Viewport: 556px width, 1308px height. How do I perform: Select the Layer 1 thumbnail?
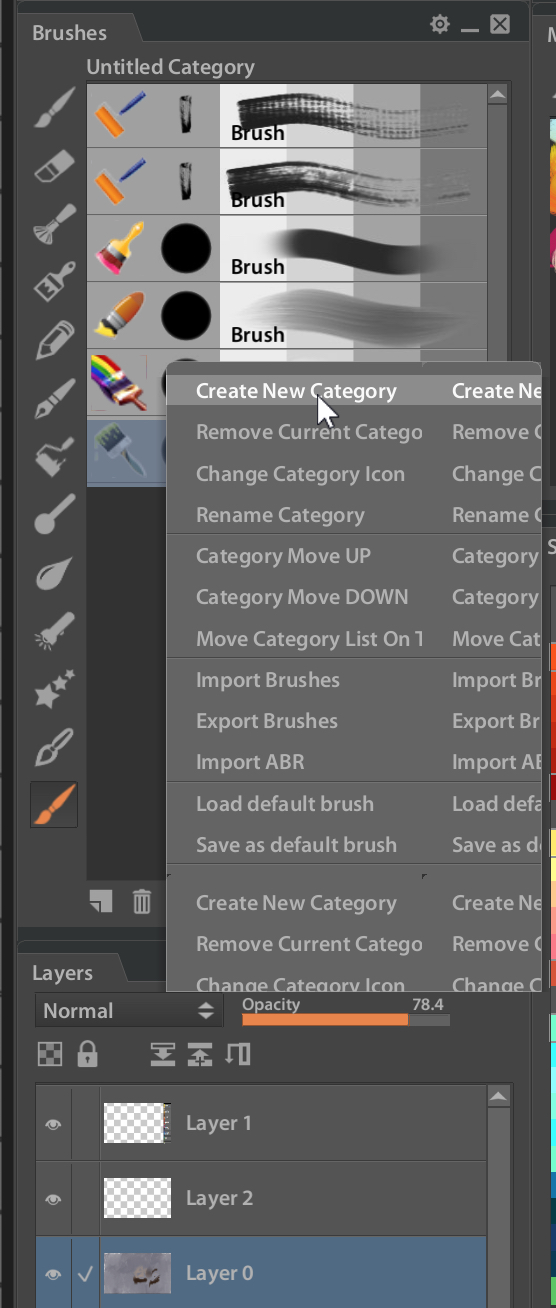coord(138,1123)
